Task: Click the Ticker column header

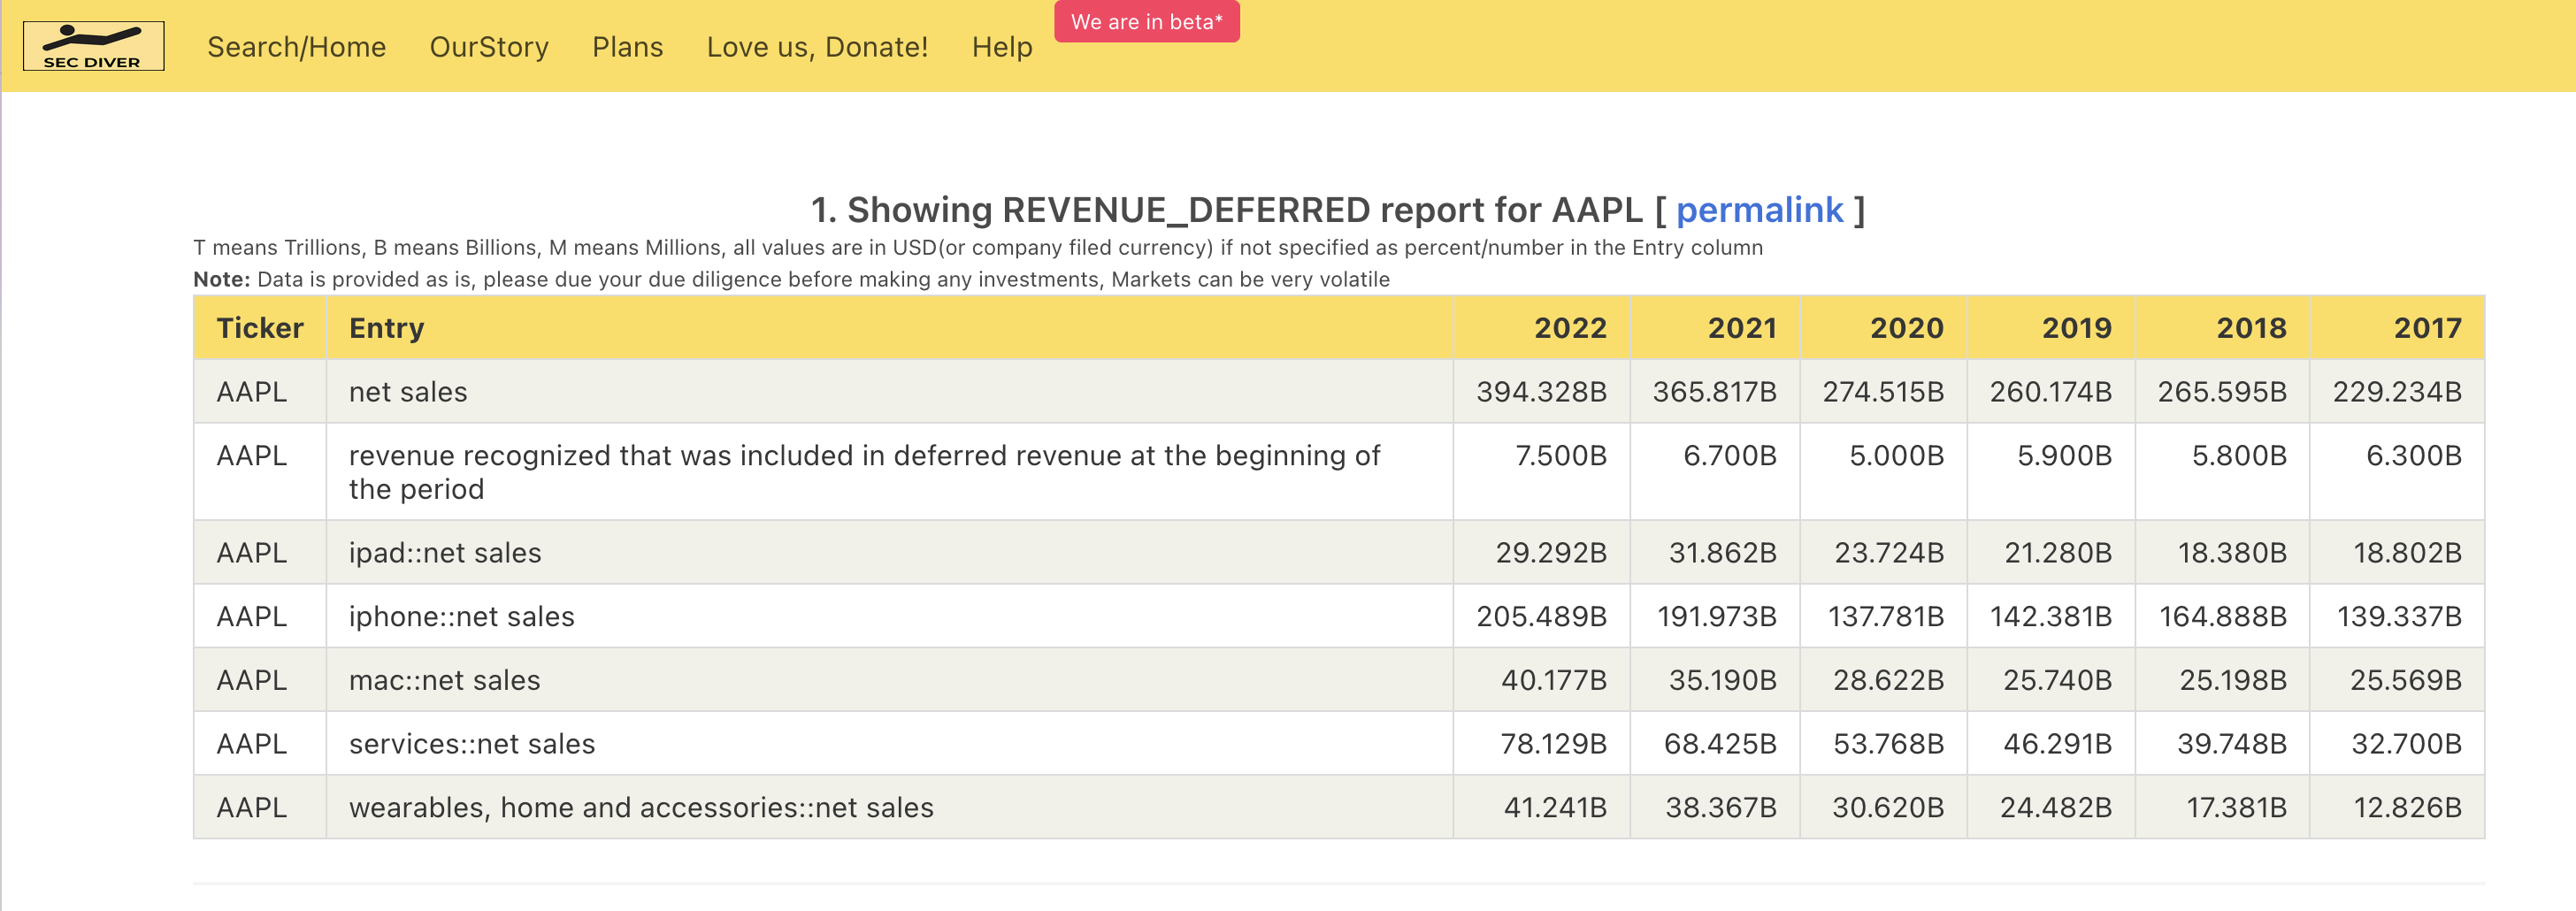Action: [260, 328]
